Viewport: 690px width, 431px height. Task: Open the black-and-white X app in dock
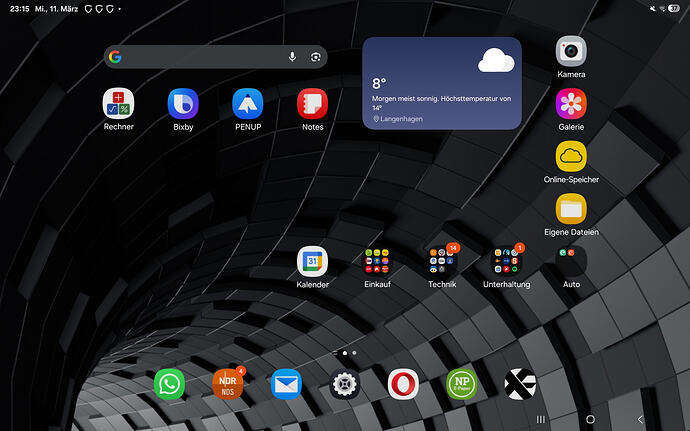tap(520, 384)
